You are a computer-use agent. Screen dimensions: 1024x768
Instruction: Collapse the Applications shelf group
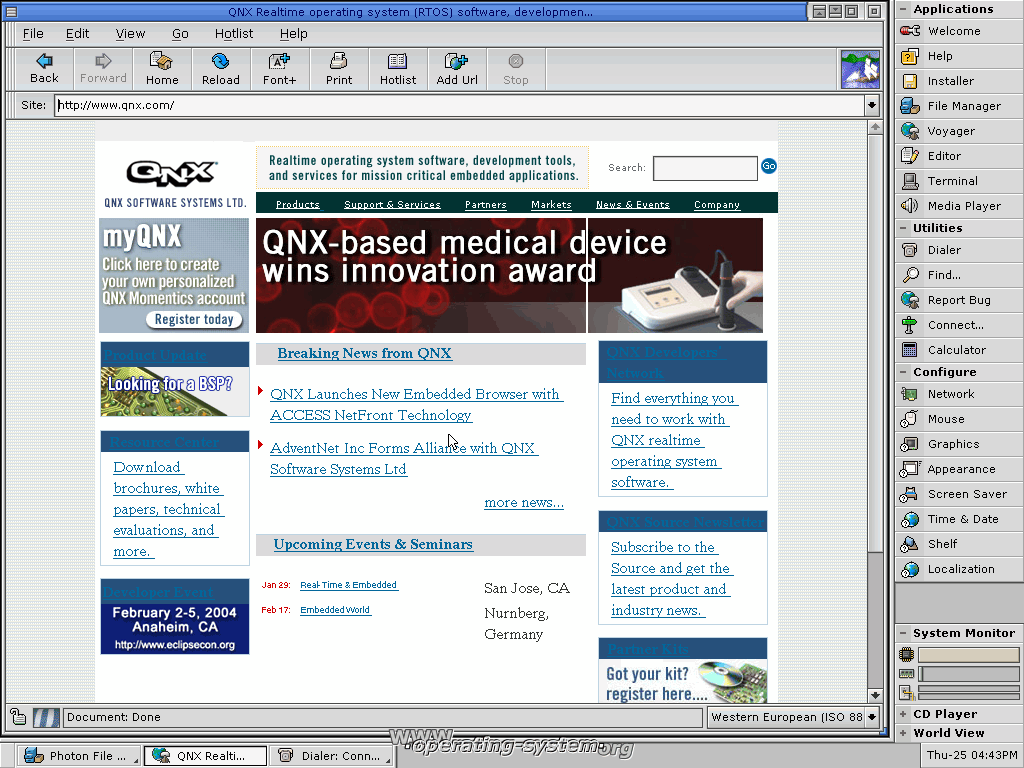pos(903,8)
